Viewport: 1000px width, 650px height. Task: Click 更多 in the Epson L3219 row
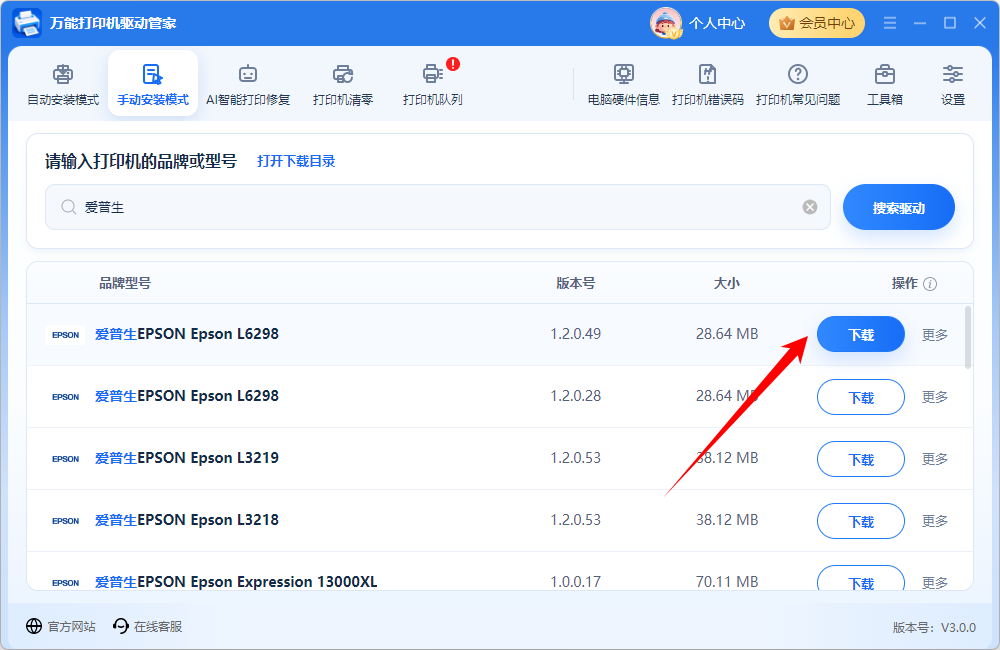(935, 459)
